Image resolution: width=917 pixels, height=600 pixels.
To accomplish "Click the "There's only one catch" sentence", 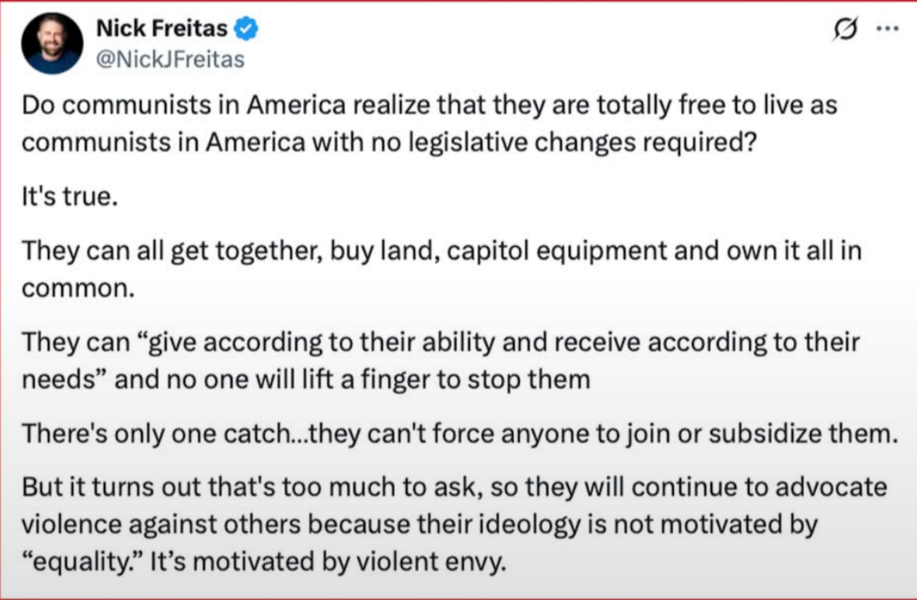I will click(456, 437).
